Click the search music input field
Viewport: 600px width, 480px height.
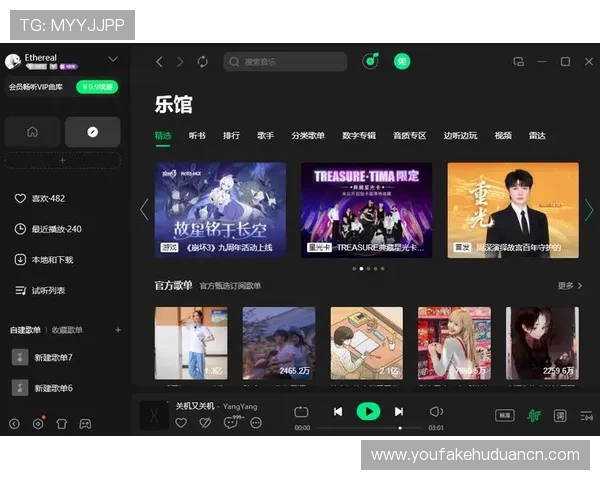point(285,62)
